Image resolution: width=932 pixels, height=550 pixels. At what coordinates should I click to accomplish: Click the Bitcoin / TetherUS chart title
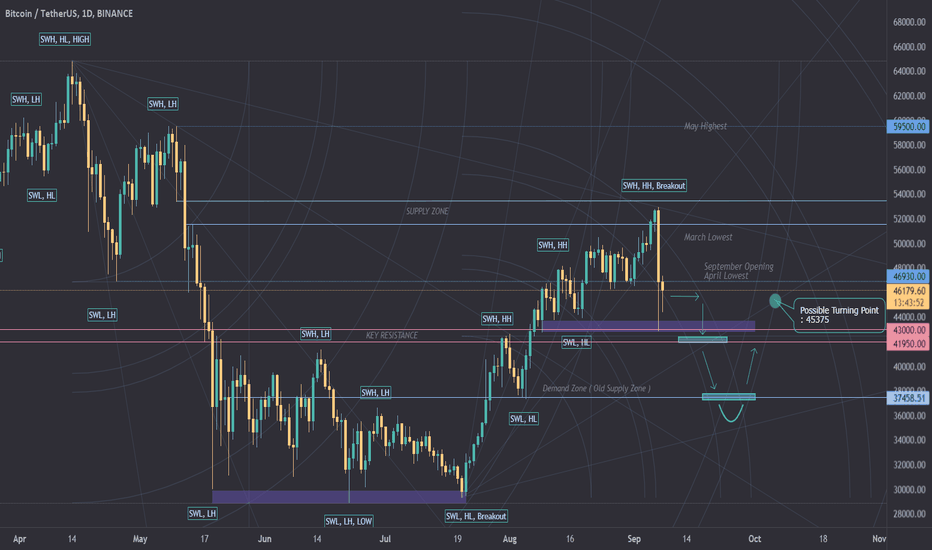(x=69, y=13)
